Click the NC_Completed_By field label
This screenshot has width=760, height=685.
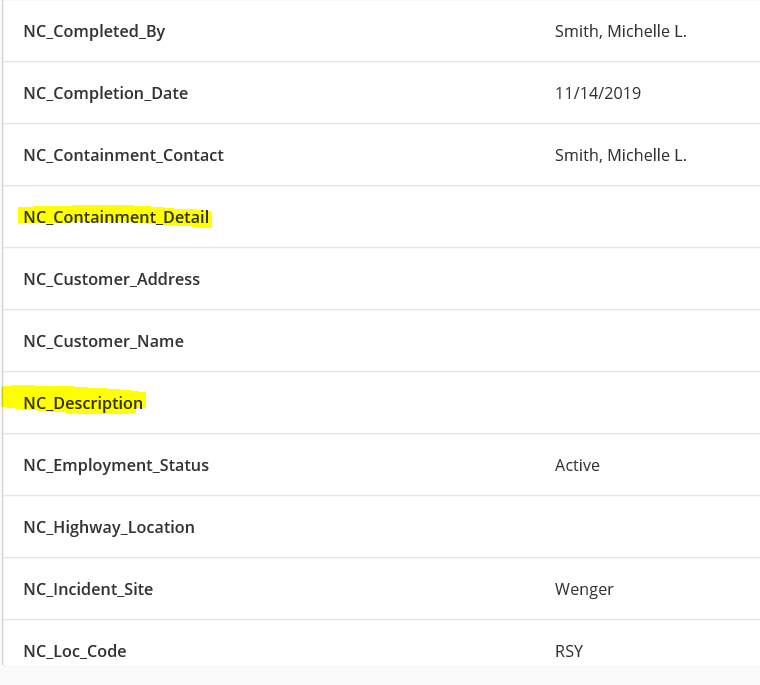94,31
